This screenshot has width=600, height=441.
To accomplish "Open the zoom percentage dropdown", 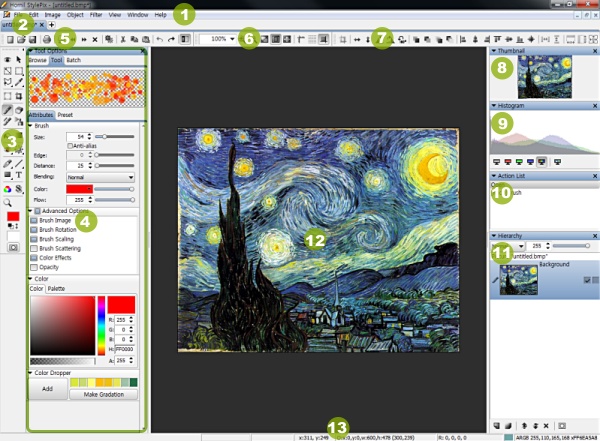I will 231,38.
